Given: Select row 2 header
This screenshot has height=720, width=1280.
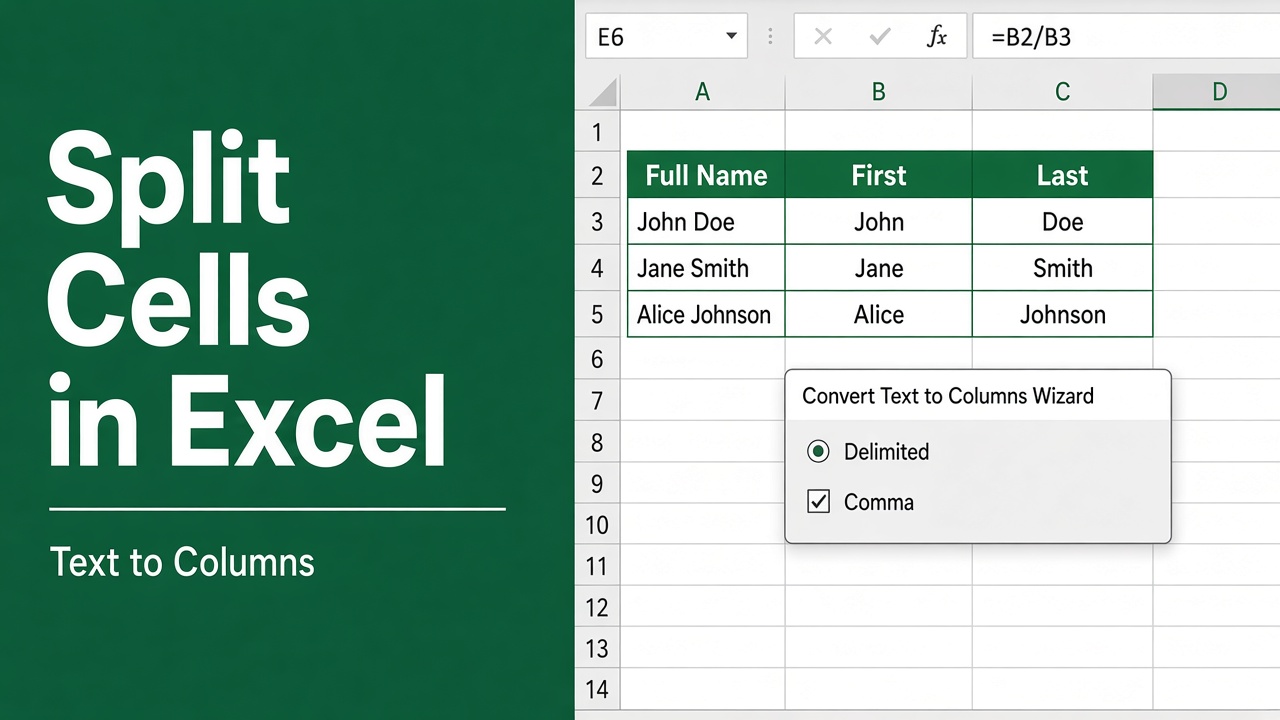Looking at the screenshot, I should [x=598, y=175].
